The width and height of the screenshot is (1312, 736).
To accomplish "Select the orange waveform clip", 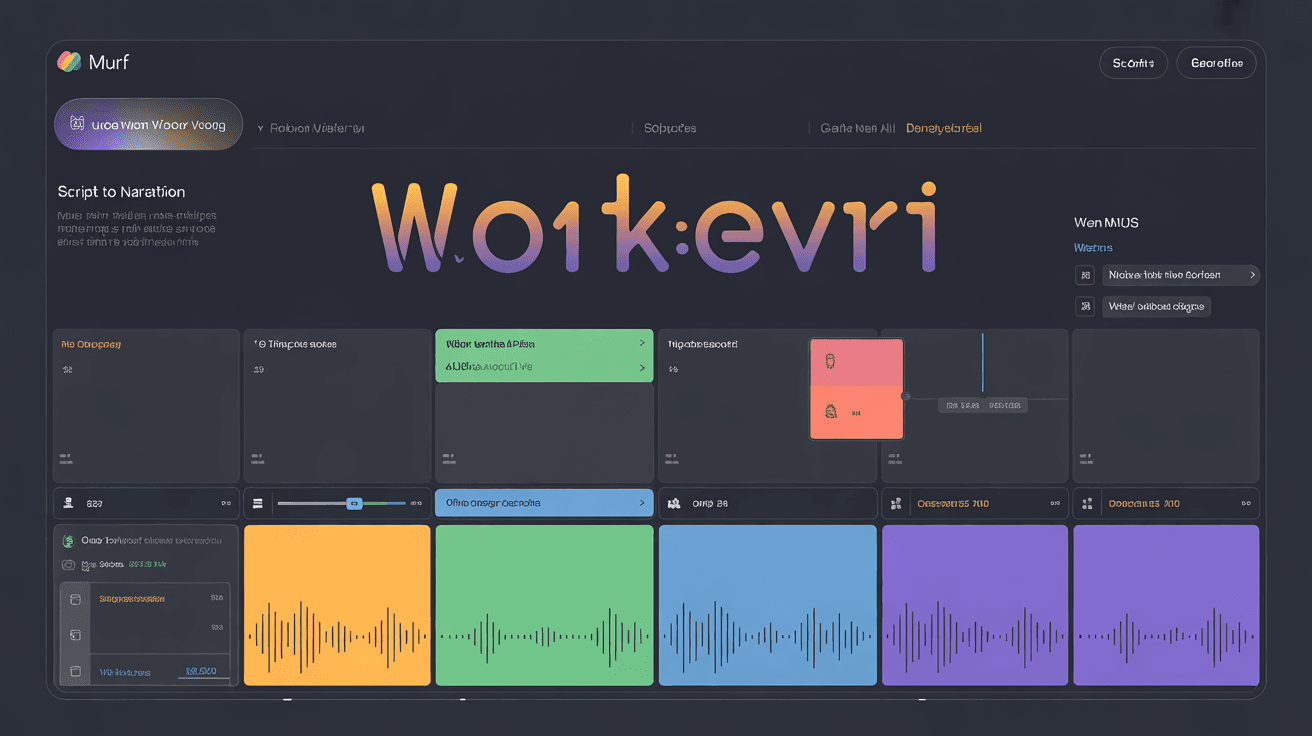I will coord(337,605).
